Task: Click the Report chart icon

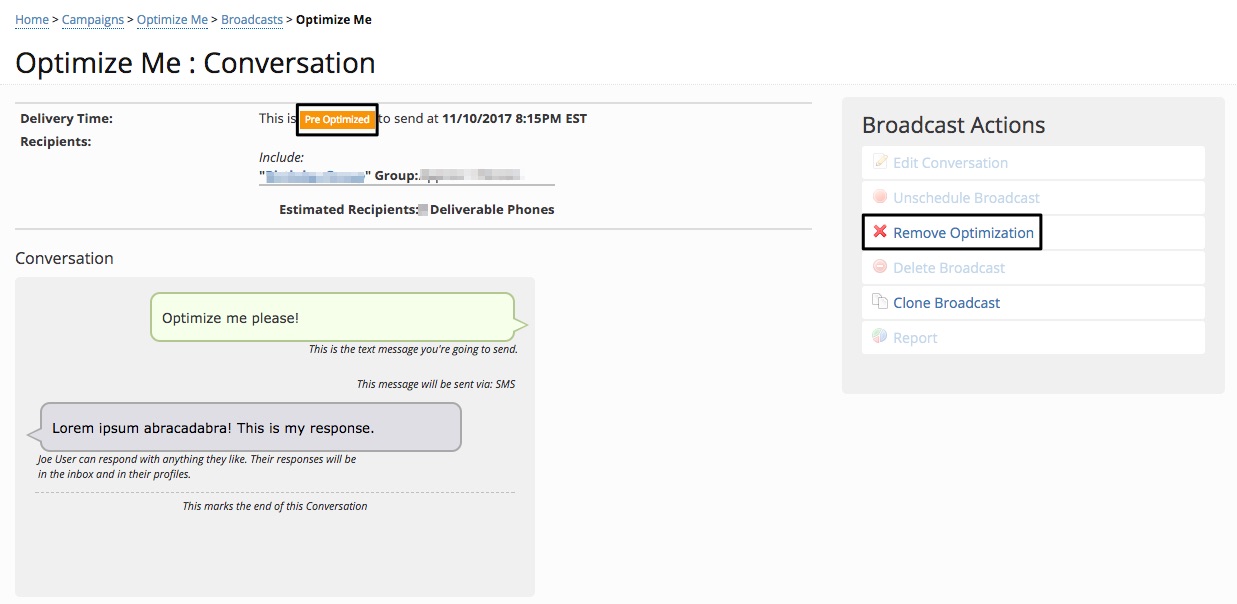Action: (x=880, y=336)
